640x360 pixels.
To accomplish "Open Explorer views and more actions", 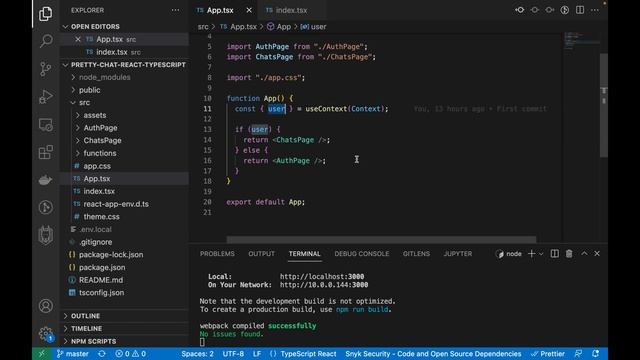I will (175, 10).
